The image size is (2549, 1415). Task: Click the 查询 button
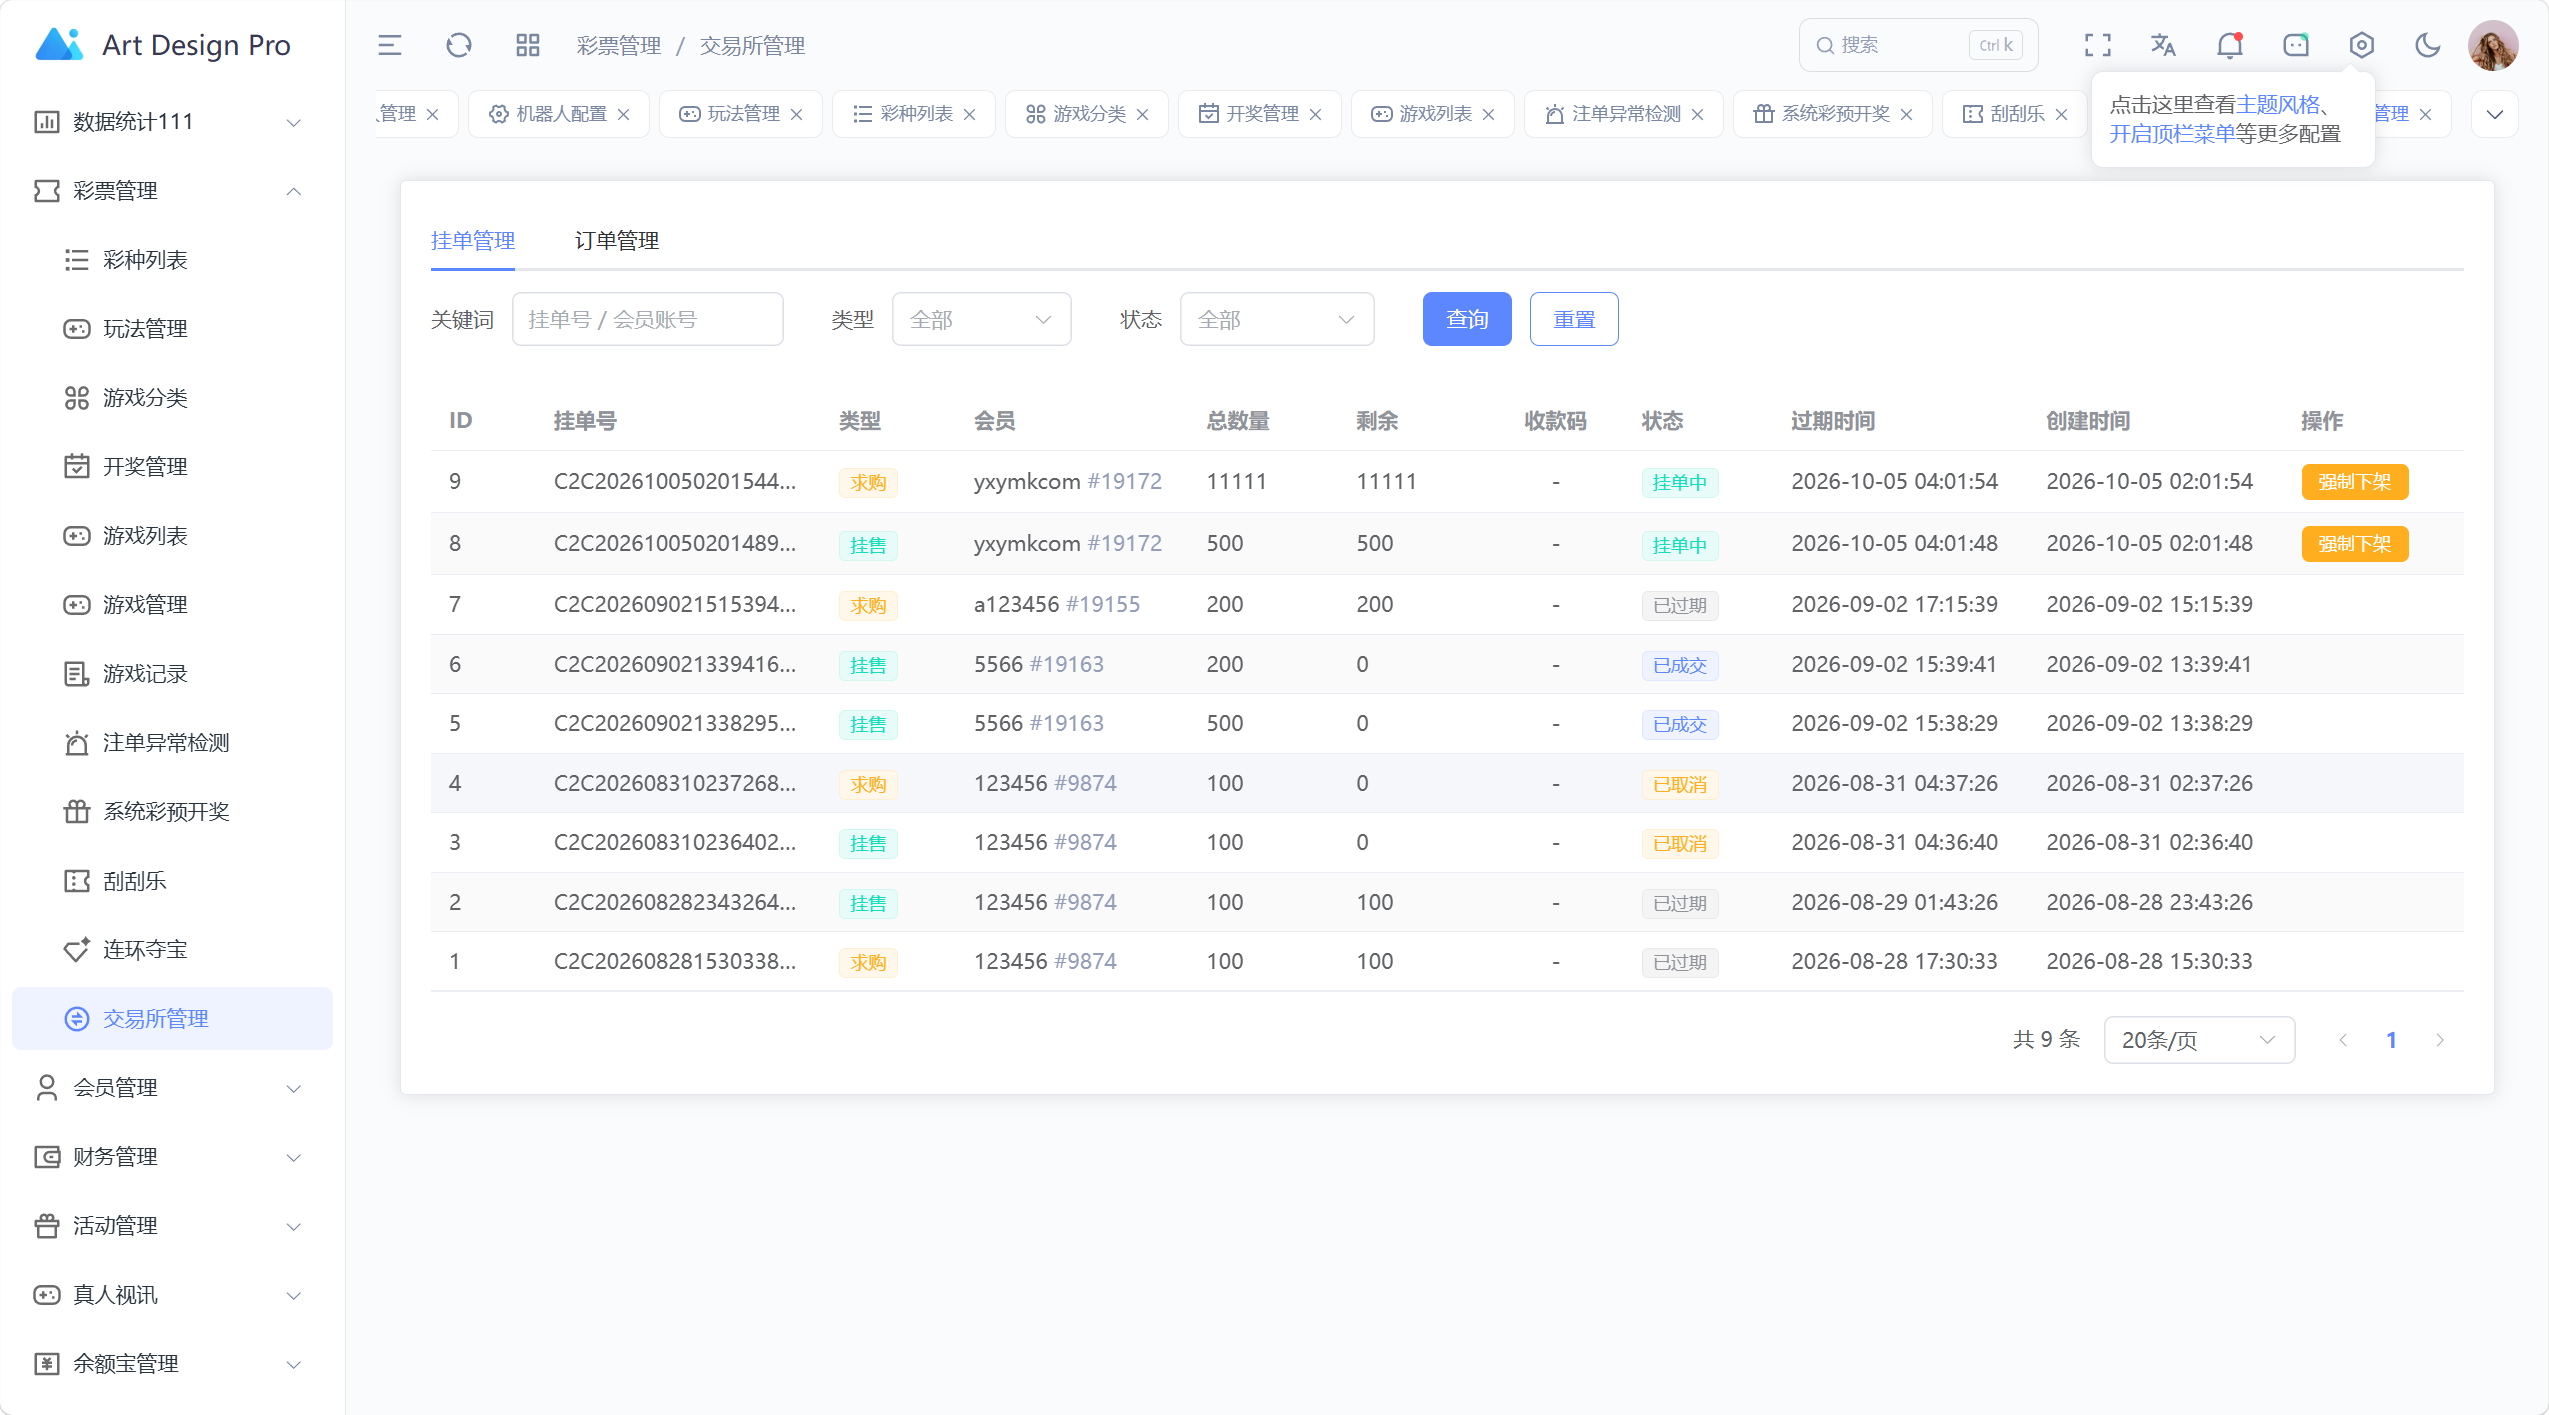tap(1466, 319)
